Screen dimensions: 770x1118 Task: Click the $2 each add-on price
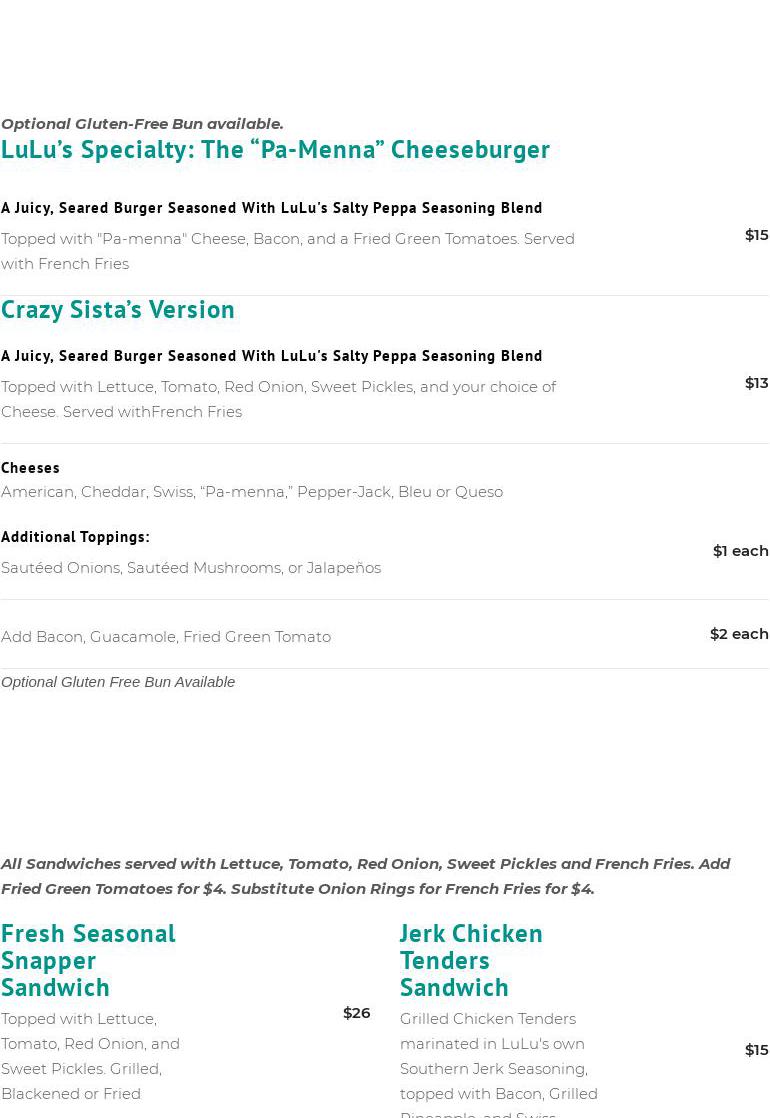coord(739,634)
